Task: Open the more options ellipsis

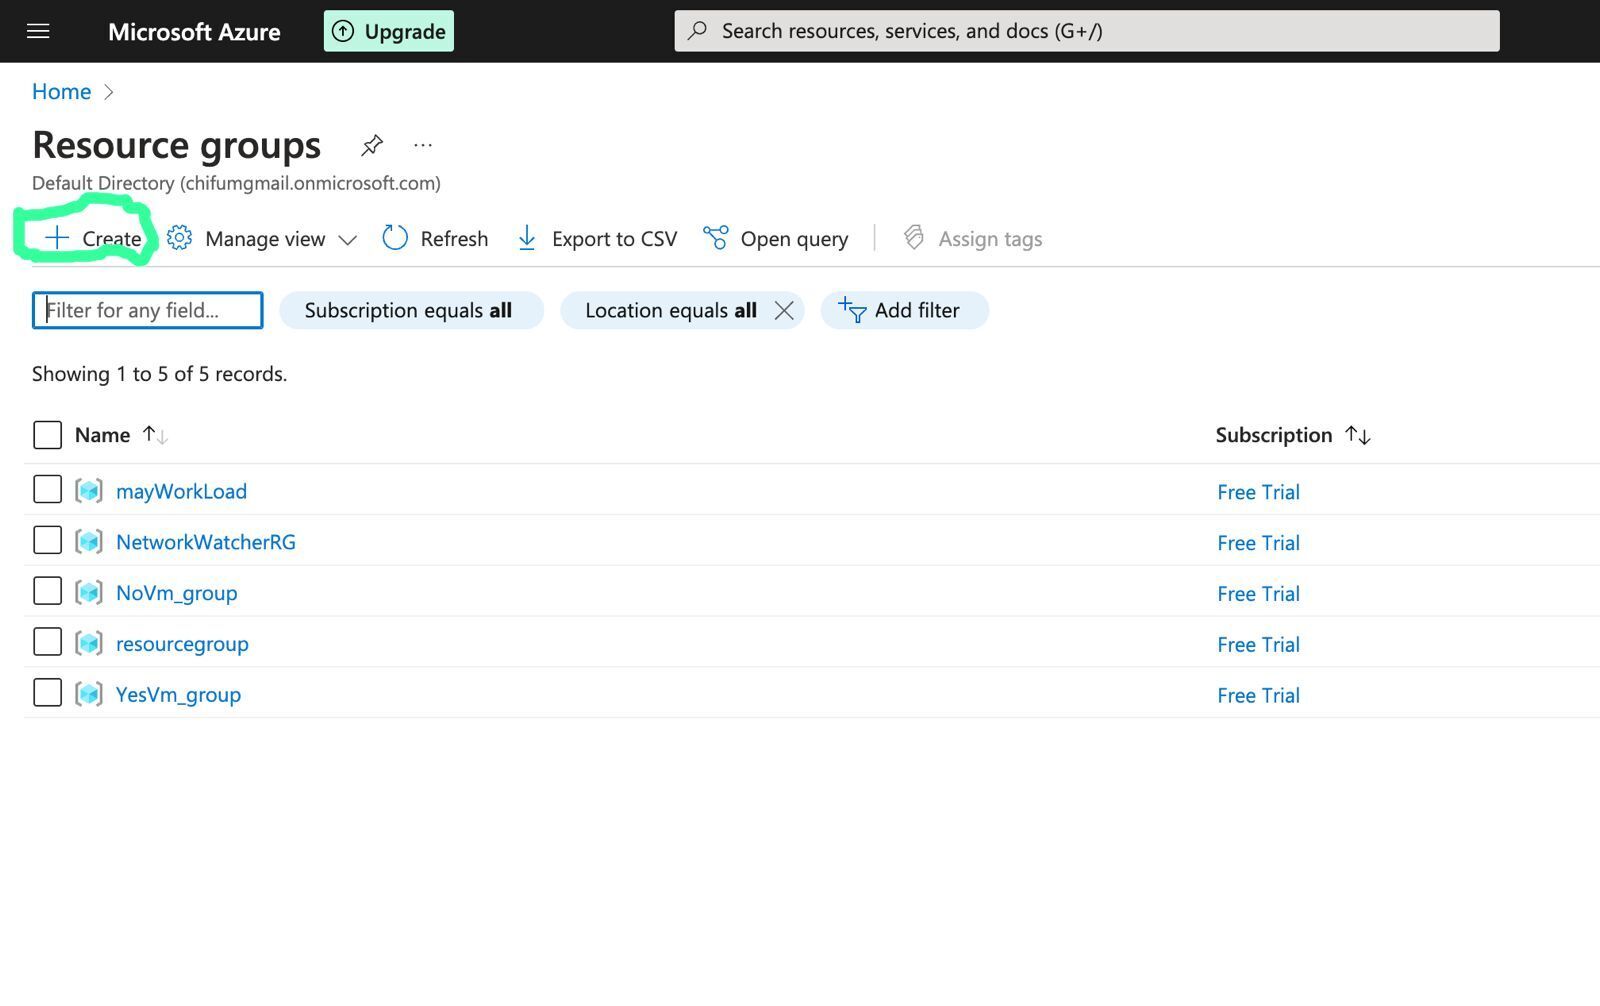Action: [x=423, y=145]
